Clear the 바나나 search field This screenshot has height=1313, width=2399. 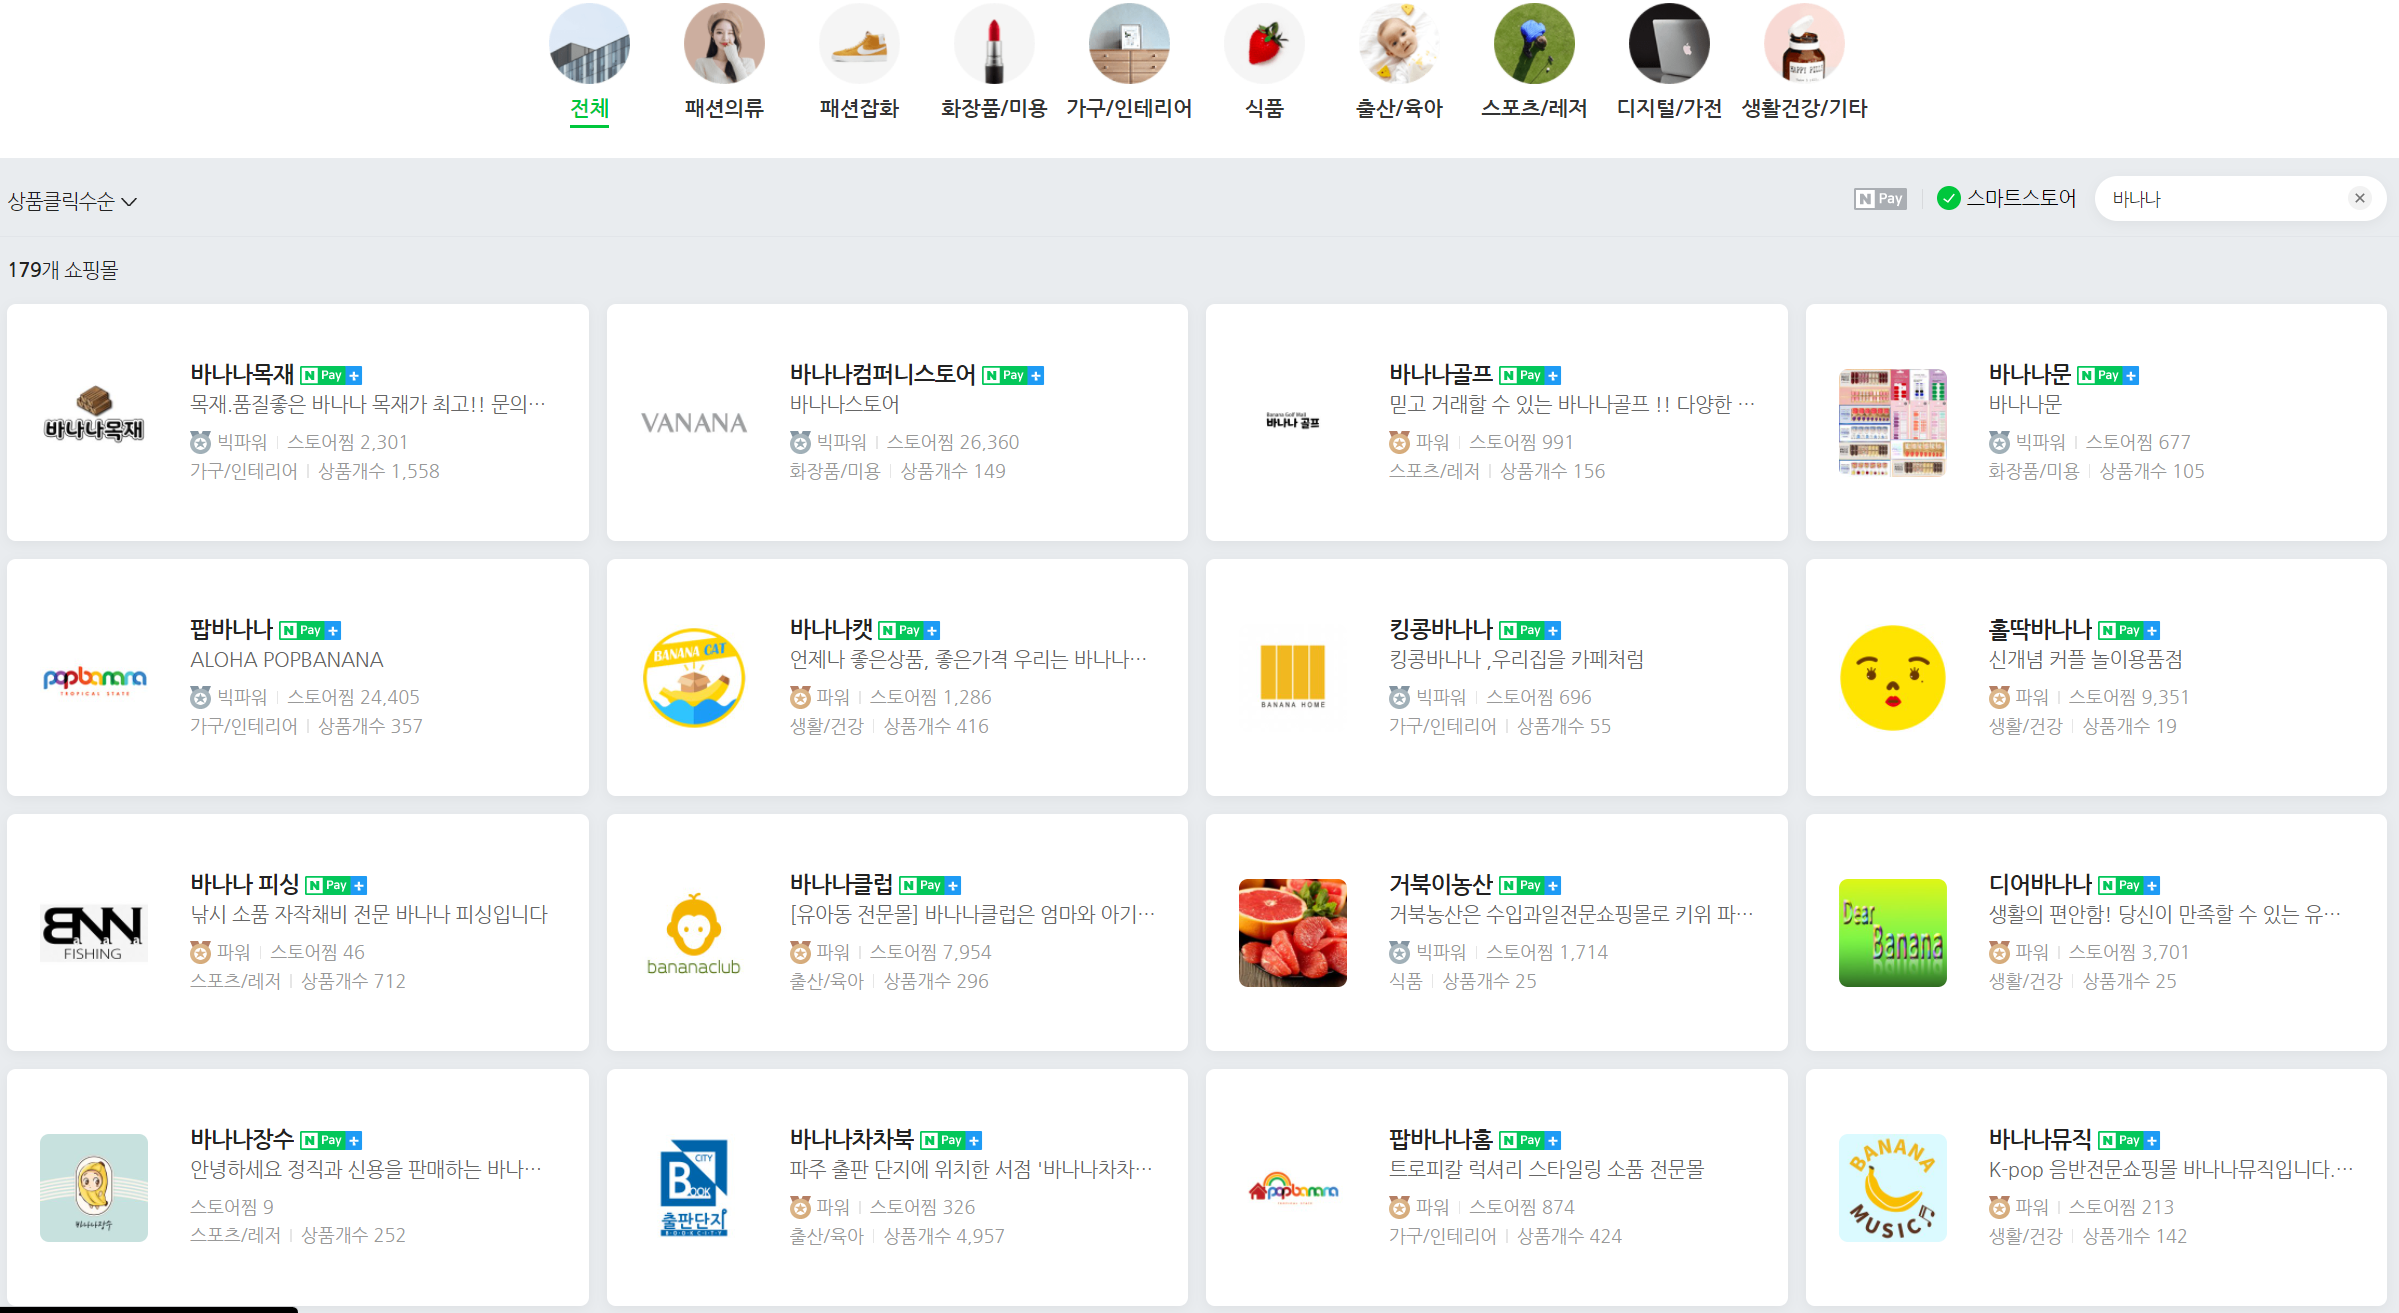pyautogui.click(x=2360, y=198)
